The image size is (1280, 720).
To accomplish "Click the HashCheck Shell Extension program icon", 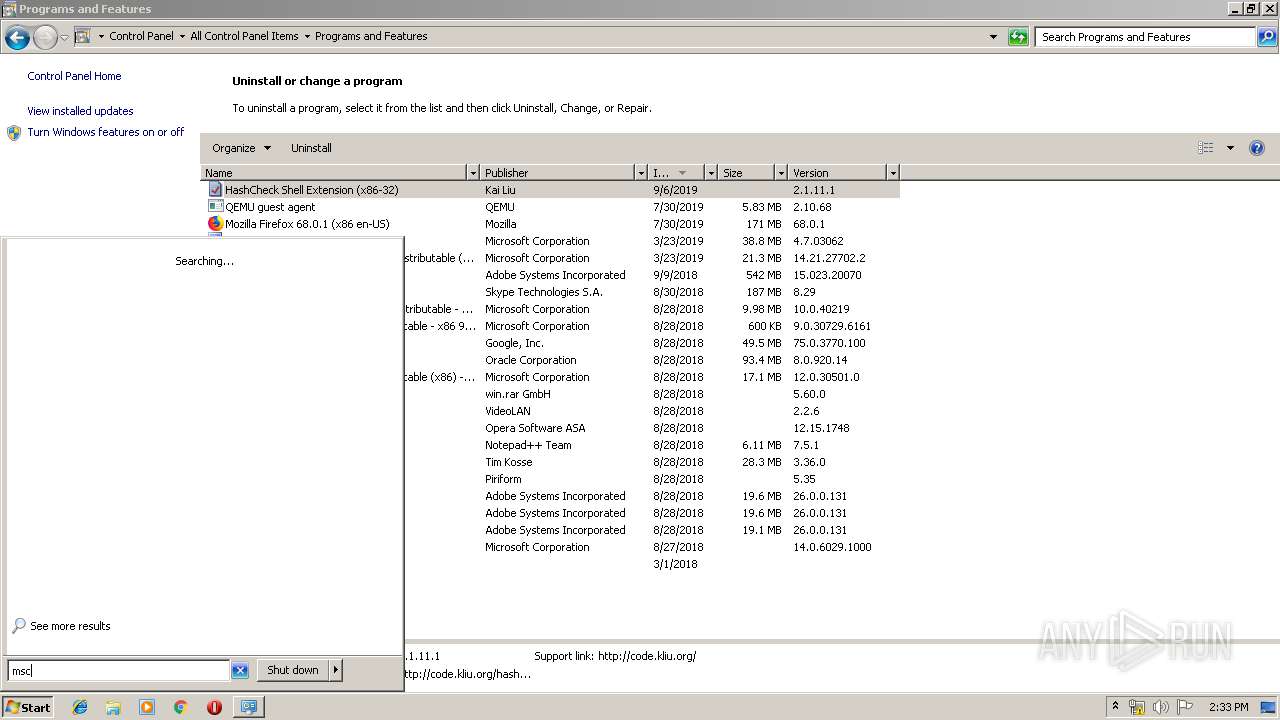I will click(215, 189).
